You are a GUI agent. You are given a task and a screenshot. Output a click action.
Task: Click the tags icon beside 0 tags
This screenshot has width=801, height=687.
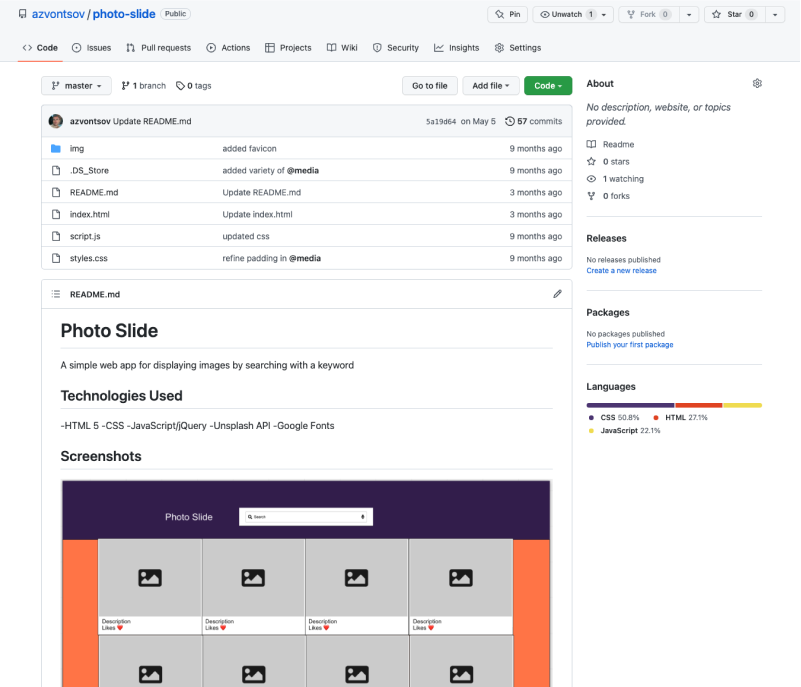[x=180, y=86]
